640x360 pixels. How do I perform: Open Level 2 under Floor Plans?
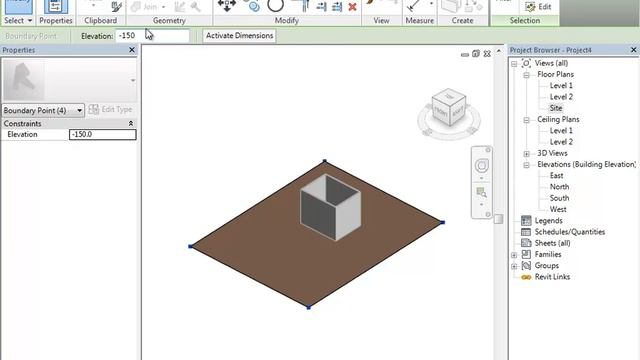[561, 97]
